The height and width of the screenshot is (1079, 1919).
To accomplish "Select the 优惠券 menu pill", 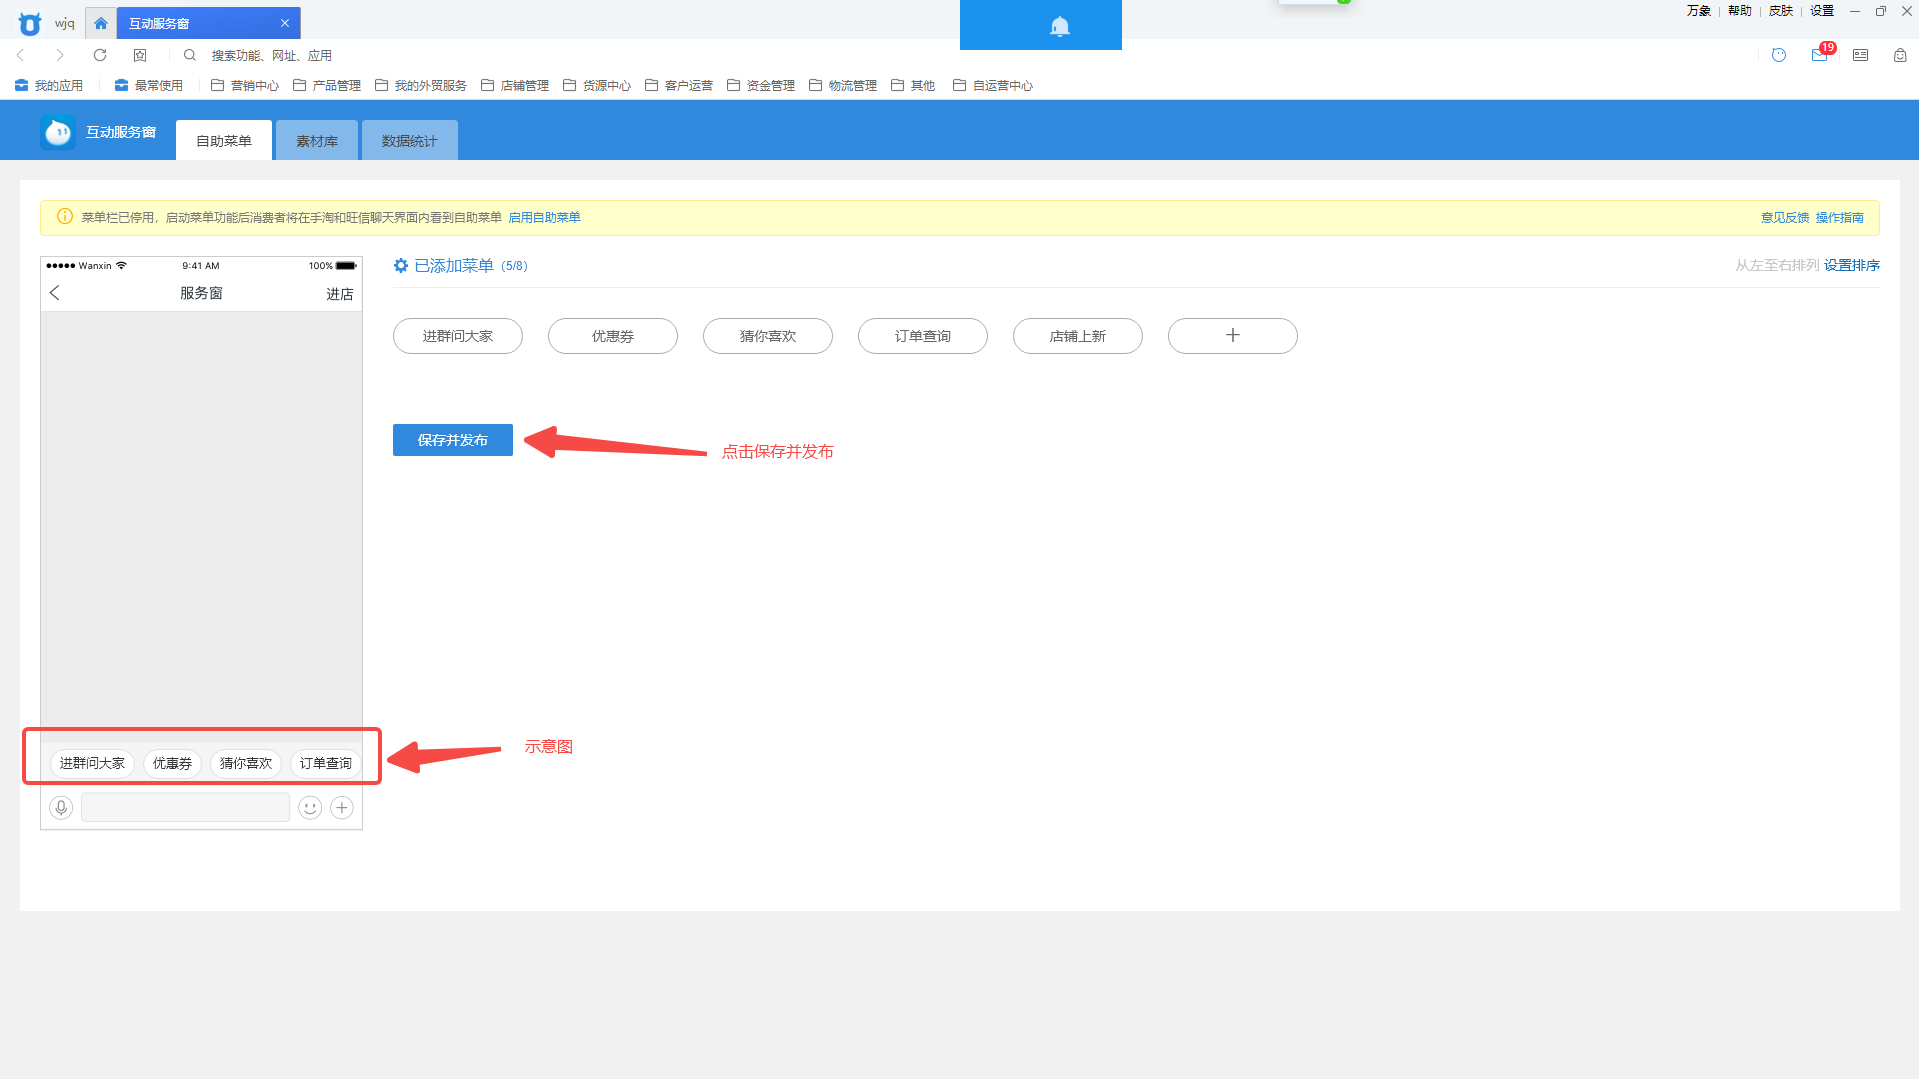I will (613, 336).
